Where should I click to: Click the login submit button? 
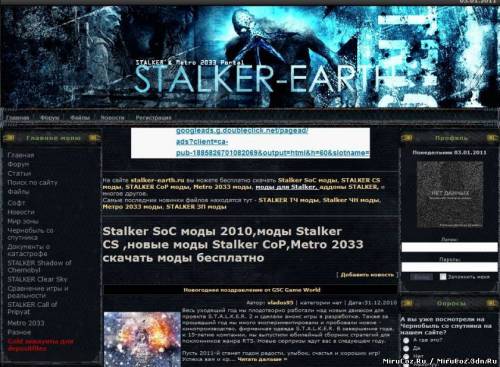(x=422, y=277)
